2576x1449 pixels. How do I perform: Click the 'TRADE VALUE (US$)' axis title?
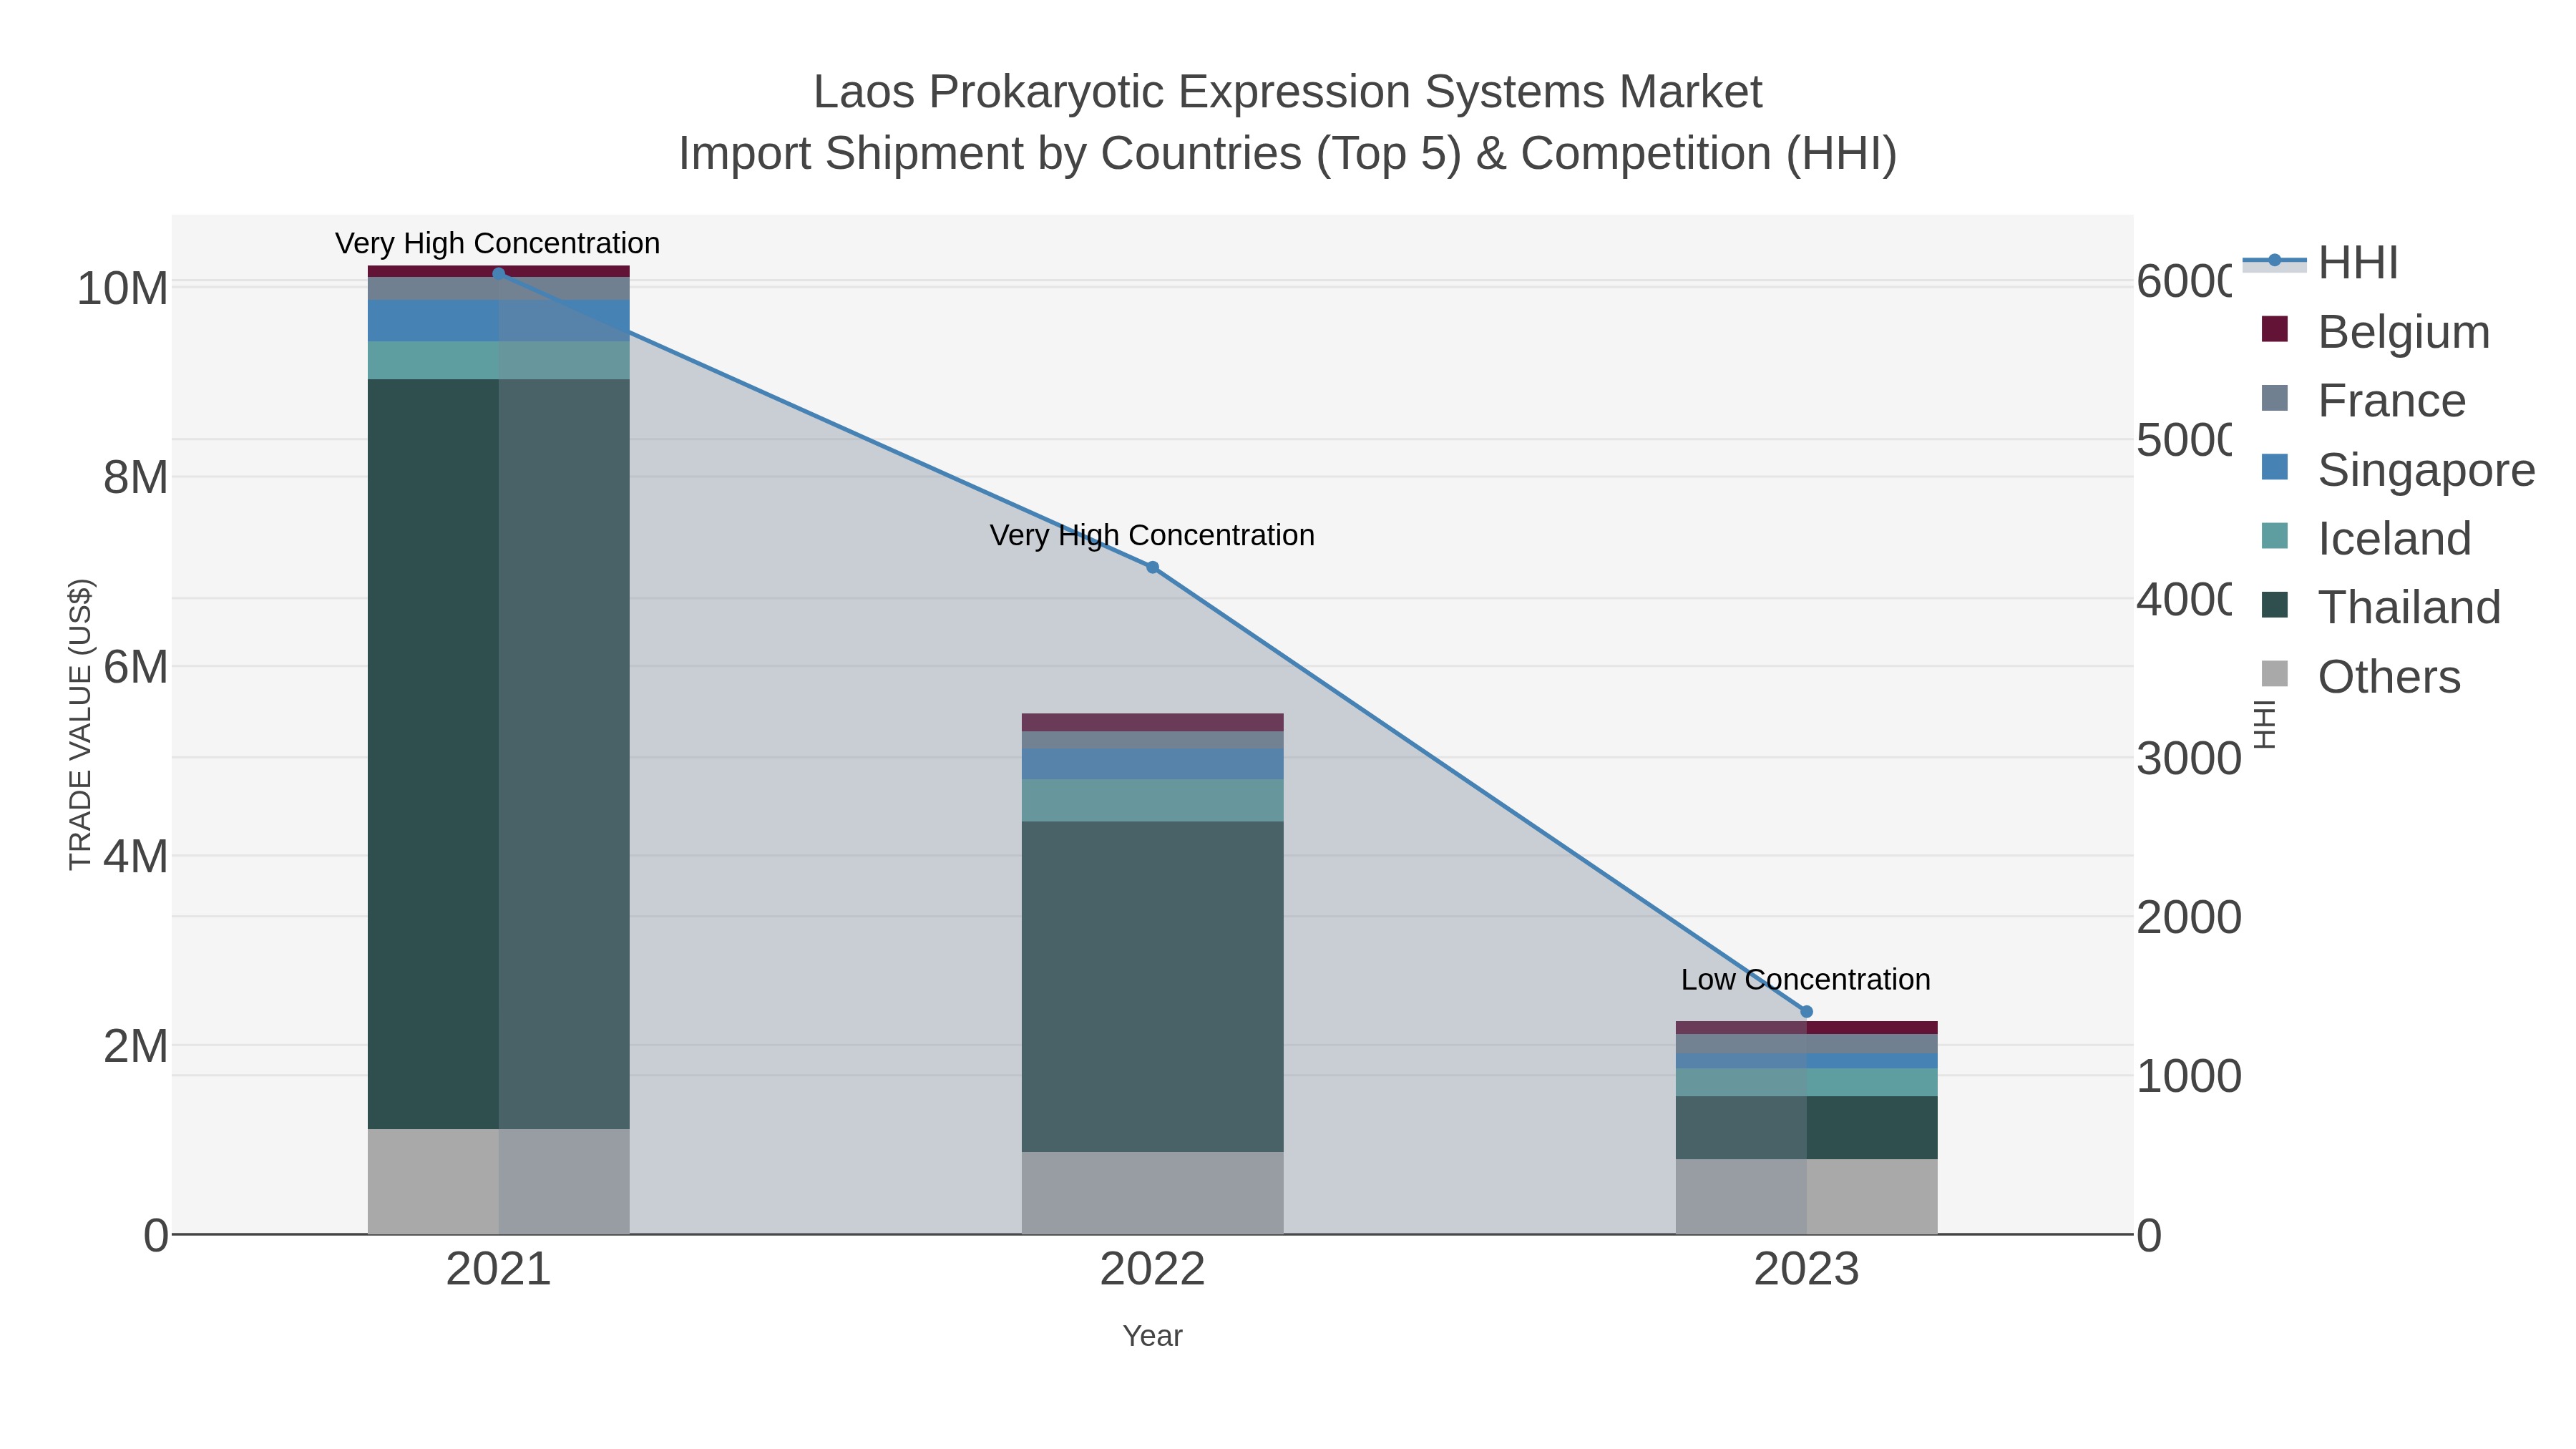(80, 724)
